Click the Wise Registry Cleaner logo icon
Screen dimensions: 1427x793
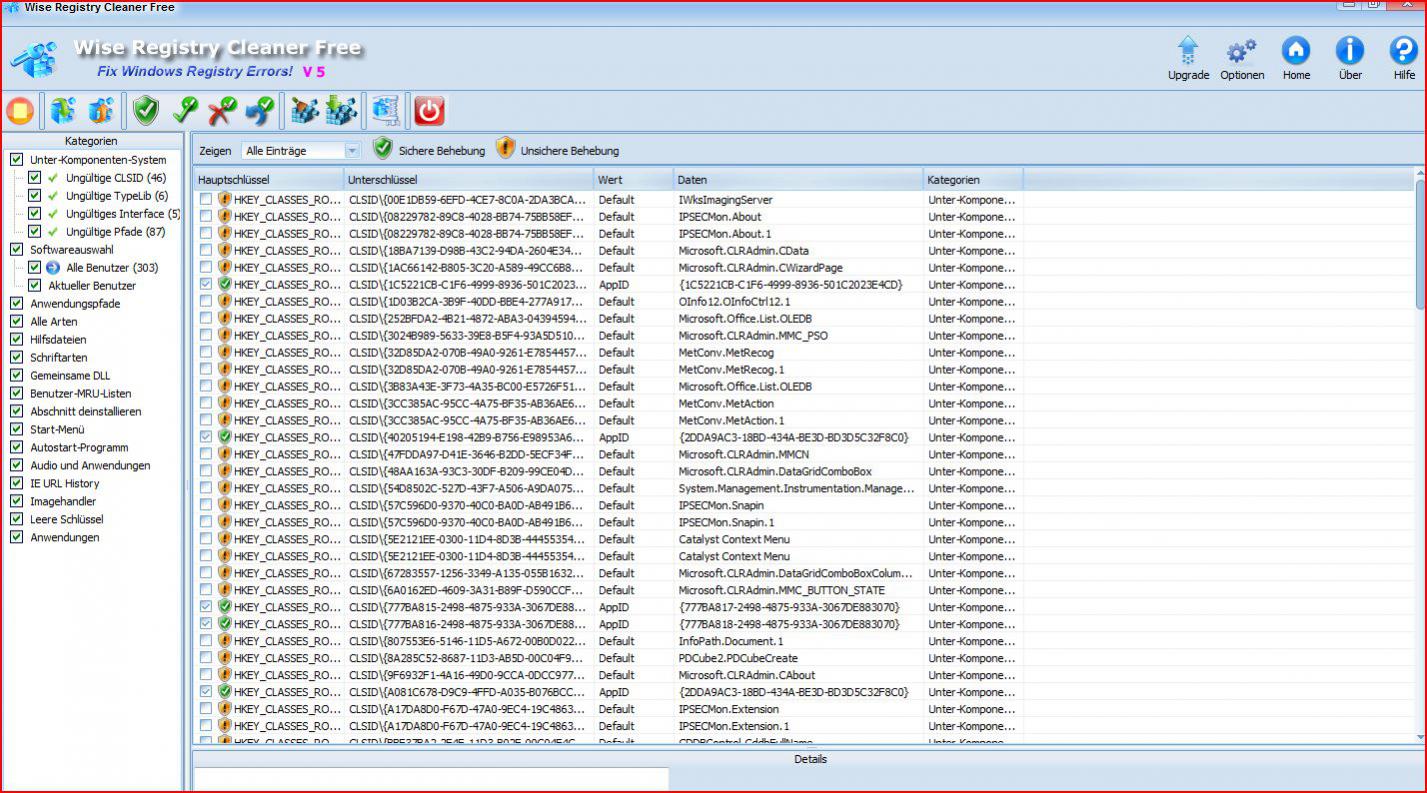pos(34,60)
